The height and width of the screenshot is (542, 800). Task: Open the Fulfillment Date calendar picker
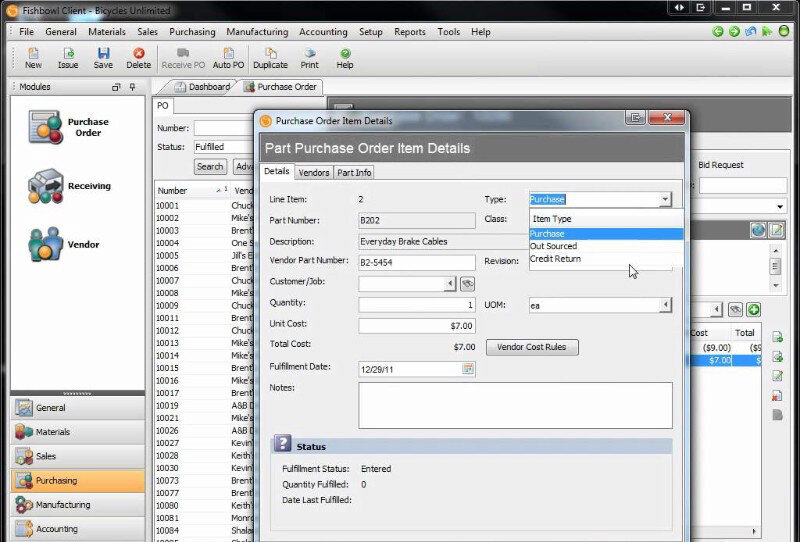click(x=467, y=369)
